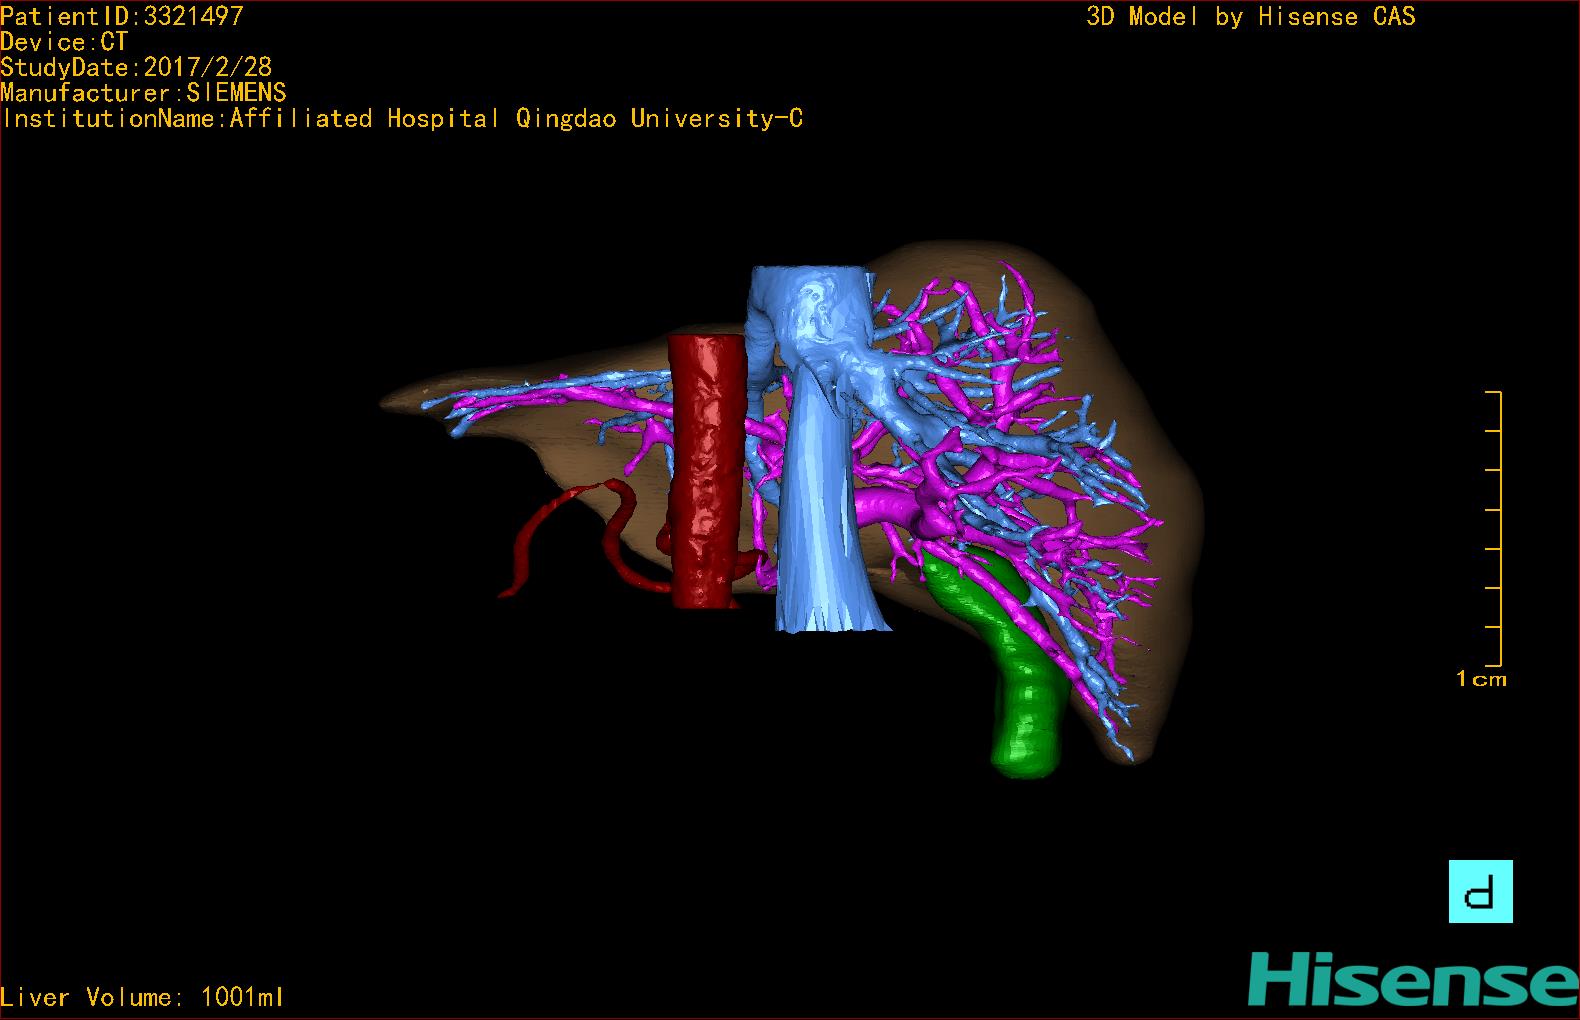Select the Device:CT overlay text
1580x1020 pixels.
coord(64,42)
